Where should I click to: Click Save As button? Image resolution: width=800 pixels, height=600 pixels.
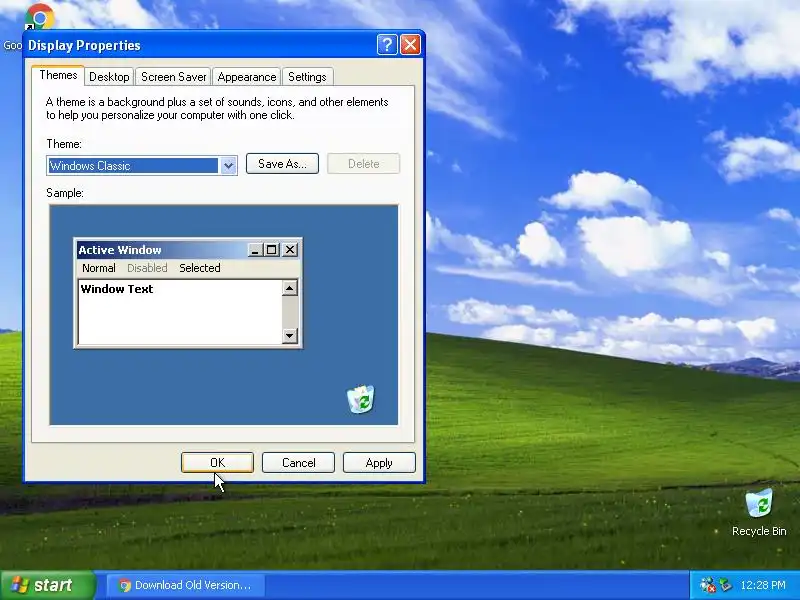[x=282, y=164]
